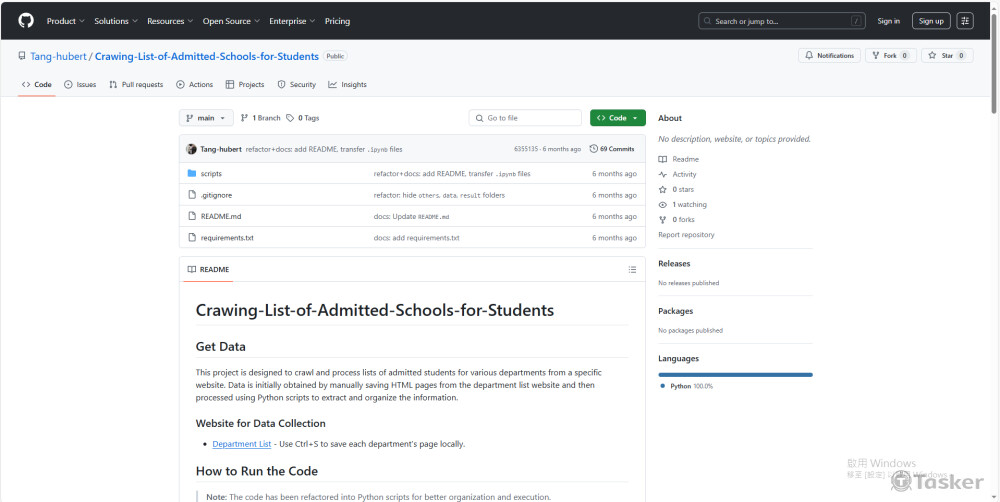Open the Insights tab
Viewport: 1000px width, 502px height.
click(347, 85)
